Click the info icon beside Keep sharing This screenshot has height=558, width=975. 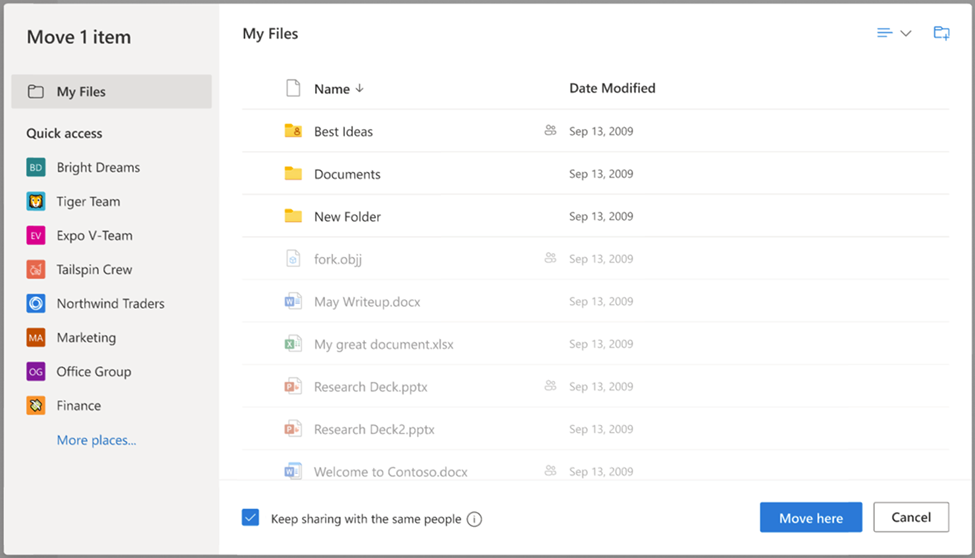click(474, 519)
